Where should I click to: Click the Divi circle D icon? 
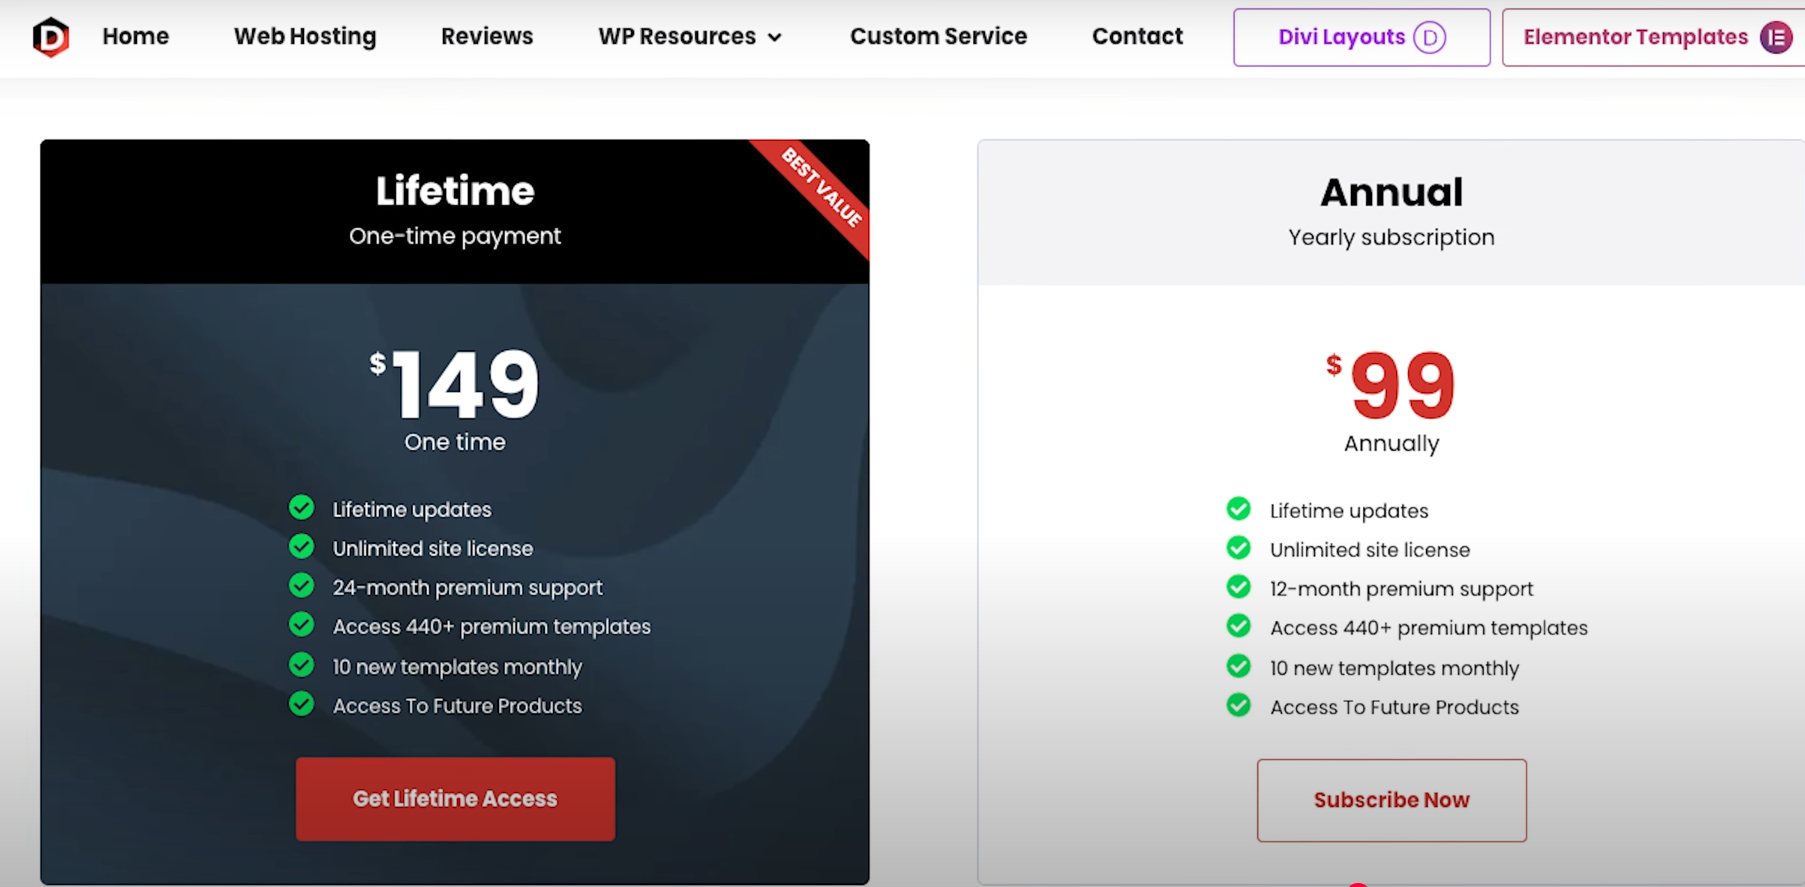click(x=1429, y=38)
